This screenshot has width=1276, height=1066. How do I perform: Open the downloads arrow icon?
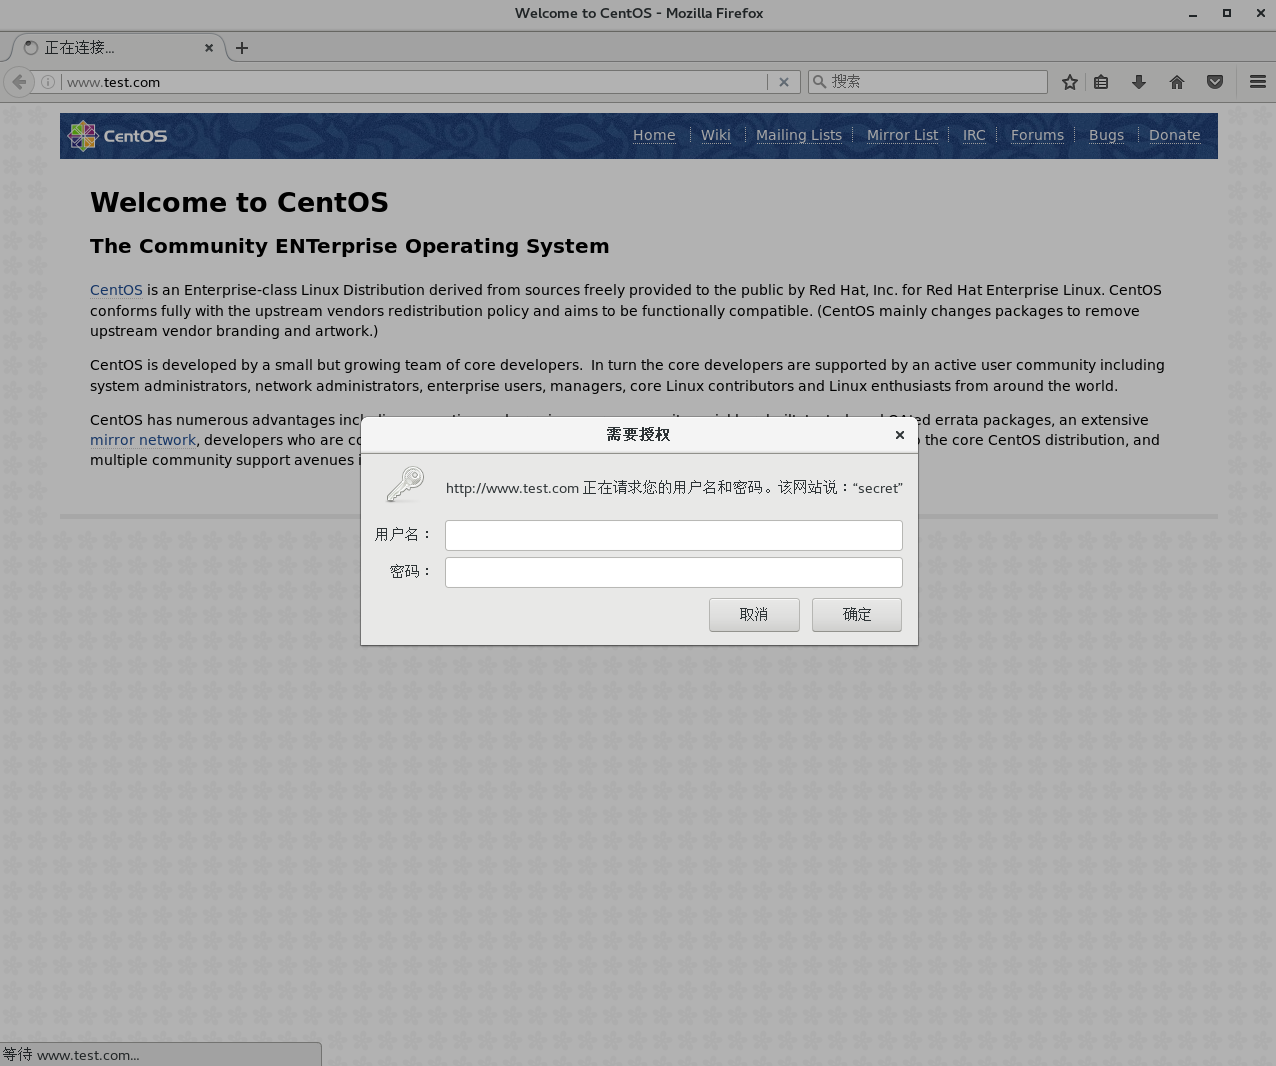1139,82
